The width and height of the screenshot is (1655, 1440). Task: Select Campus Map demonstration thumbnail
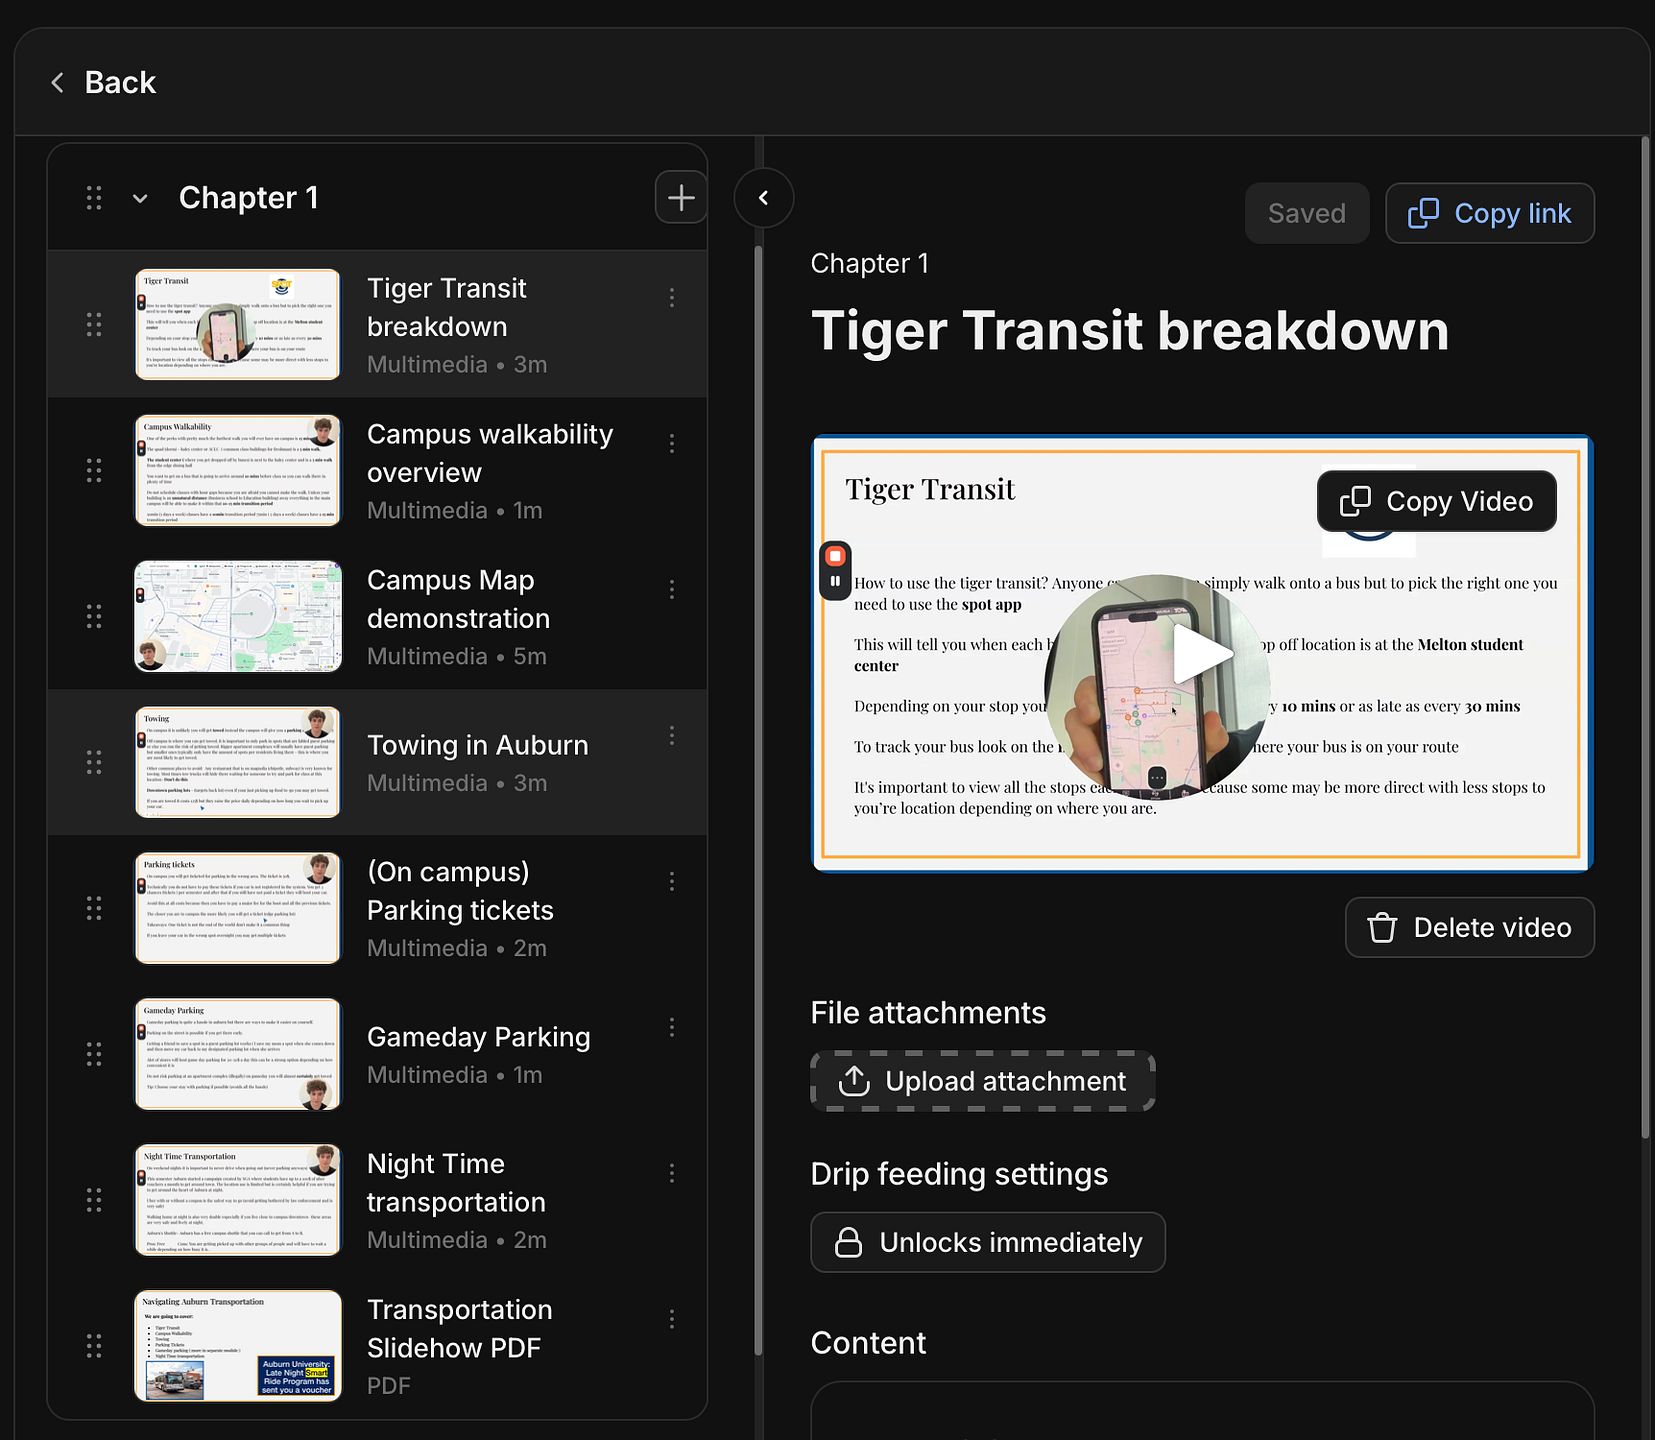[x=238, y=616]
